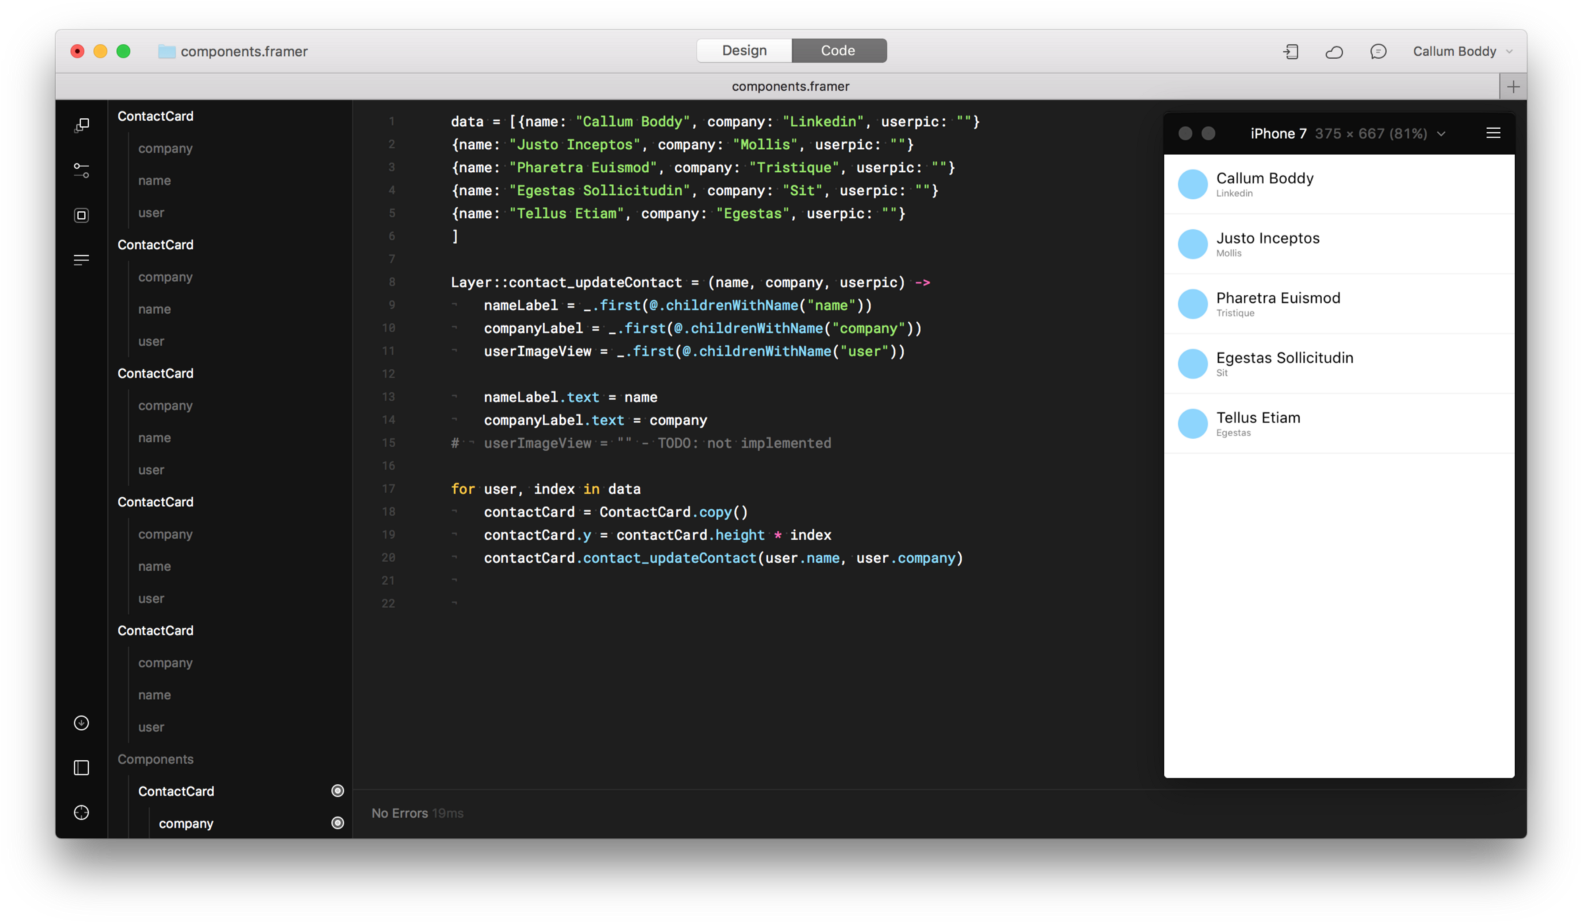The image size is (1581, 923).
Task: Open the cloud share icon
Action: point(1334,52)
